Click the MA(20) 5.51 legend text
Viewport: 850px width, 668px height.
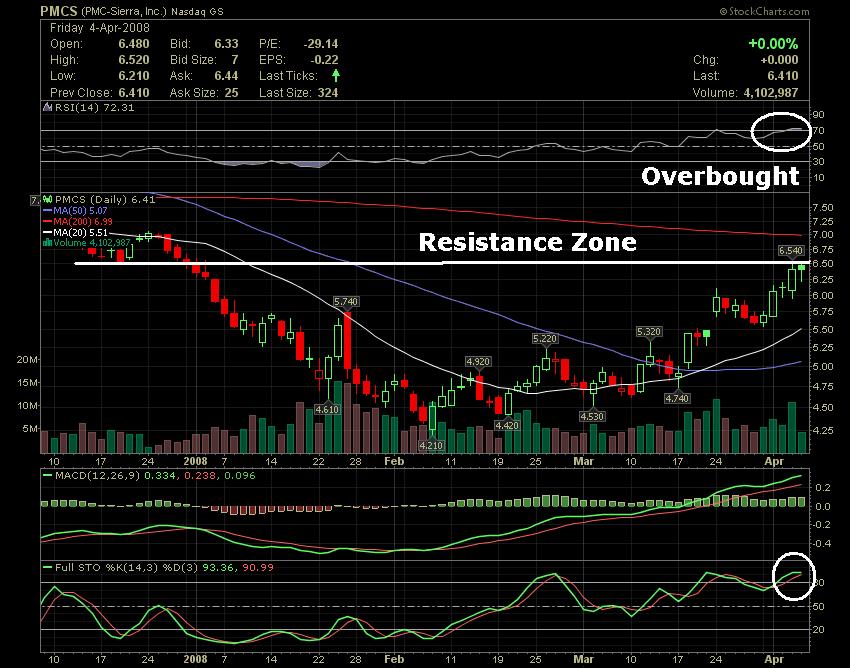pos(80,232)
